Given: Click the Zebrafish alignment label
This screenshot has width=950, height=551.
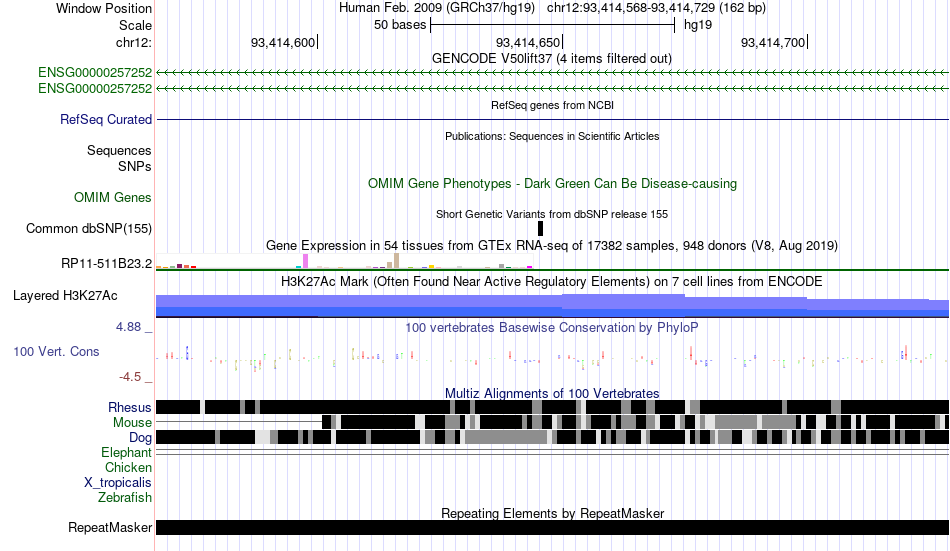Looking at the screenshot, I should pyautogui.click(x=125, y=498).
